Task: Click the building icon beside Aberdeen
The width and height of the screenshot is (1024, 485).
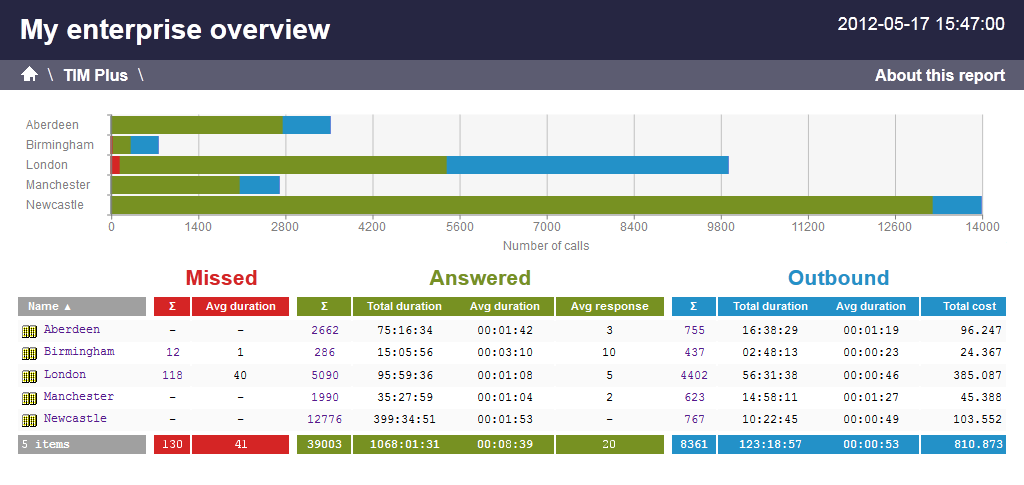Action: pos(29,330)
